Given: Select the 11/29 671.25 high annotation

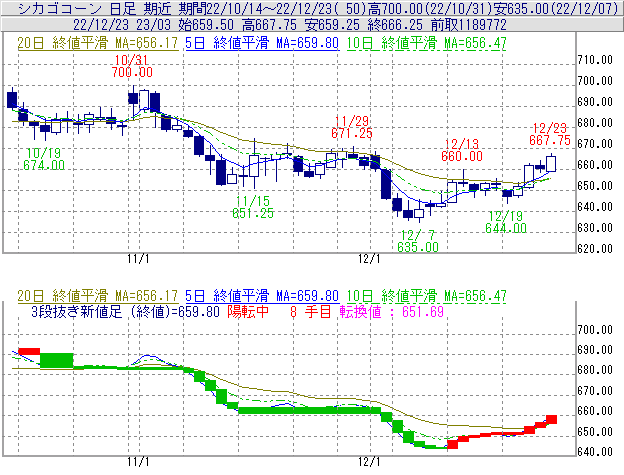Looking at the screenshot, I should pyautogui.click(x=352, y=127).
